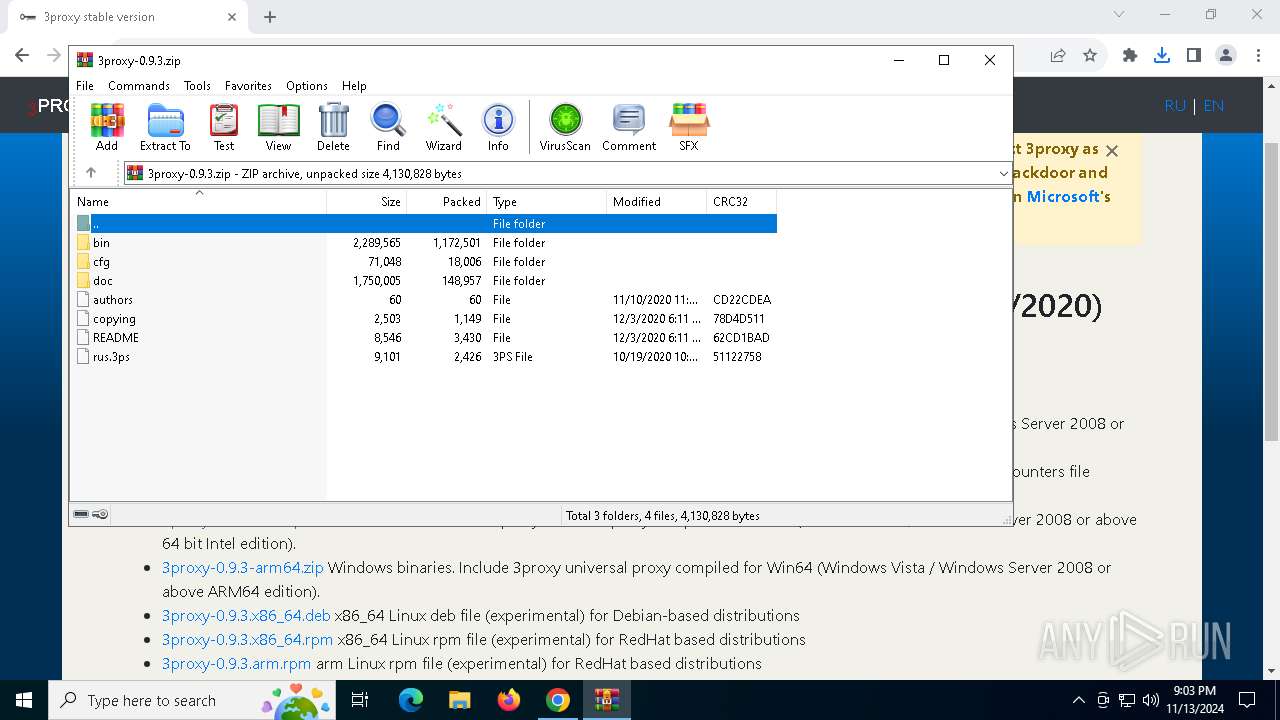Open the Options menu
This screenshot has width=1280, height=720.
click(x=307, y=86)
